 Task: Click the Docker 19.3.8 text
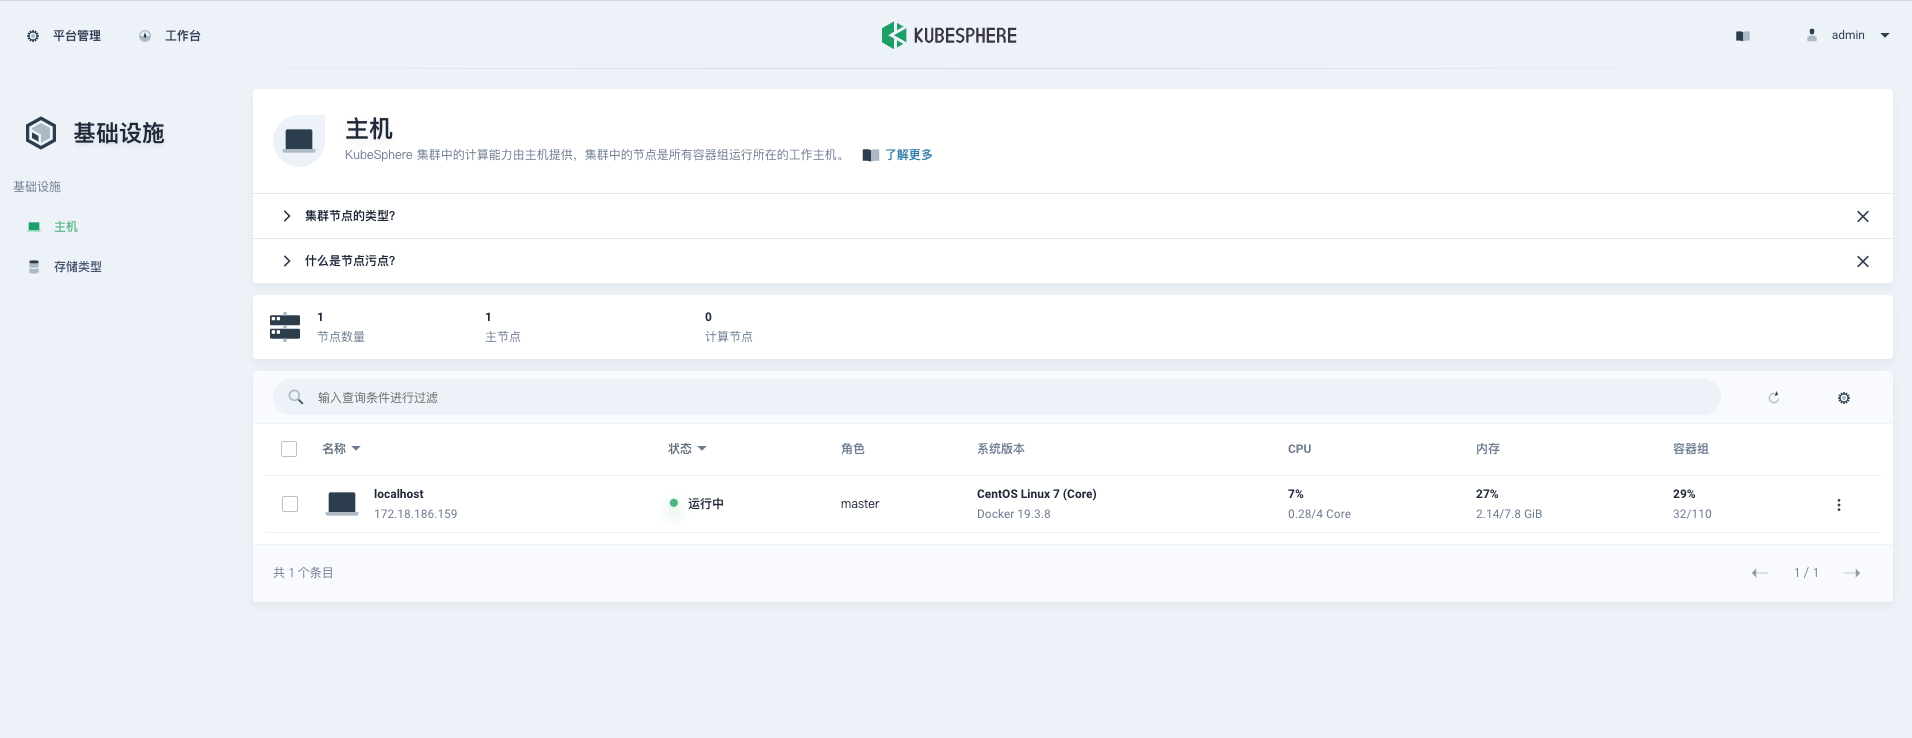tap(1014, 514)
